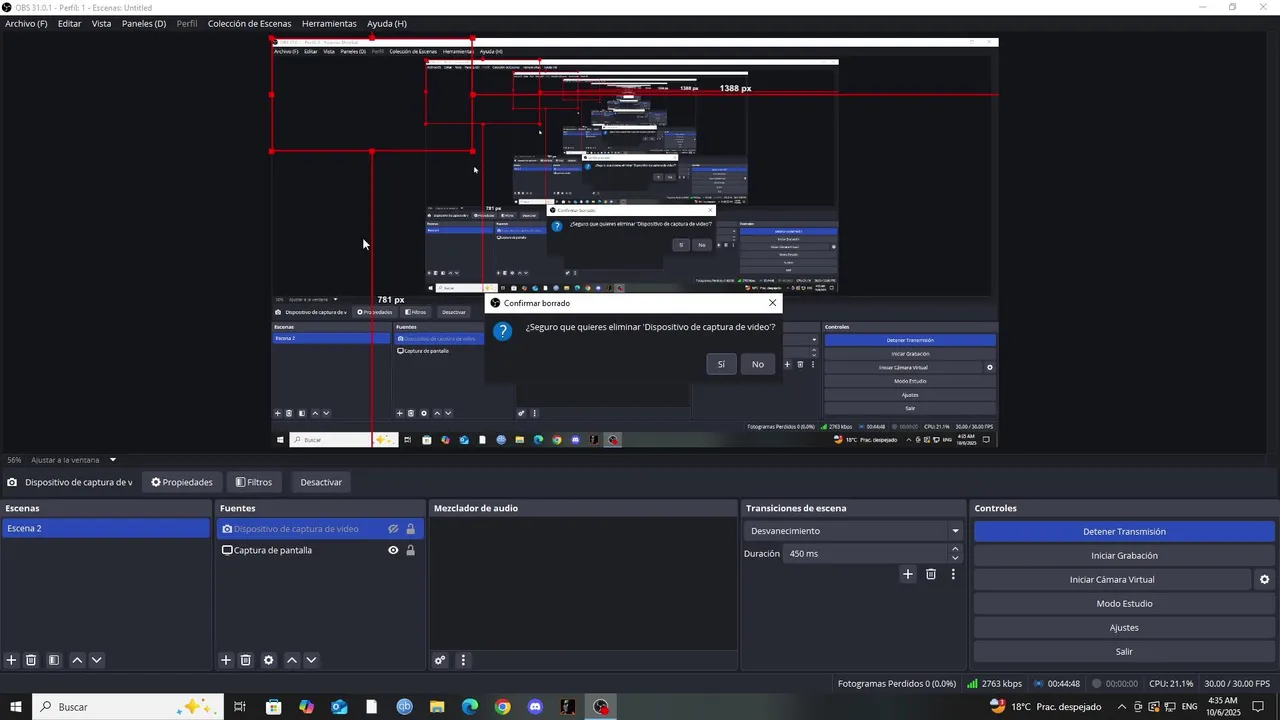Click Desactivar button in source toolbar
The width and height of the screenshot is (1280, 720).
point(321,482)
